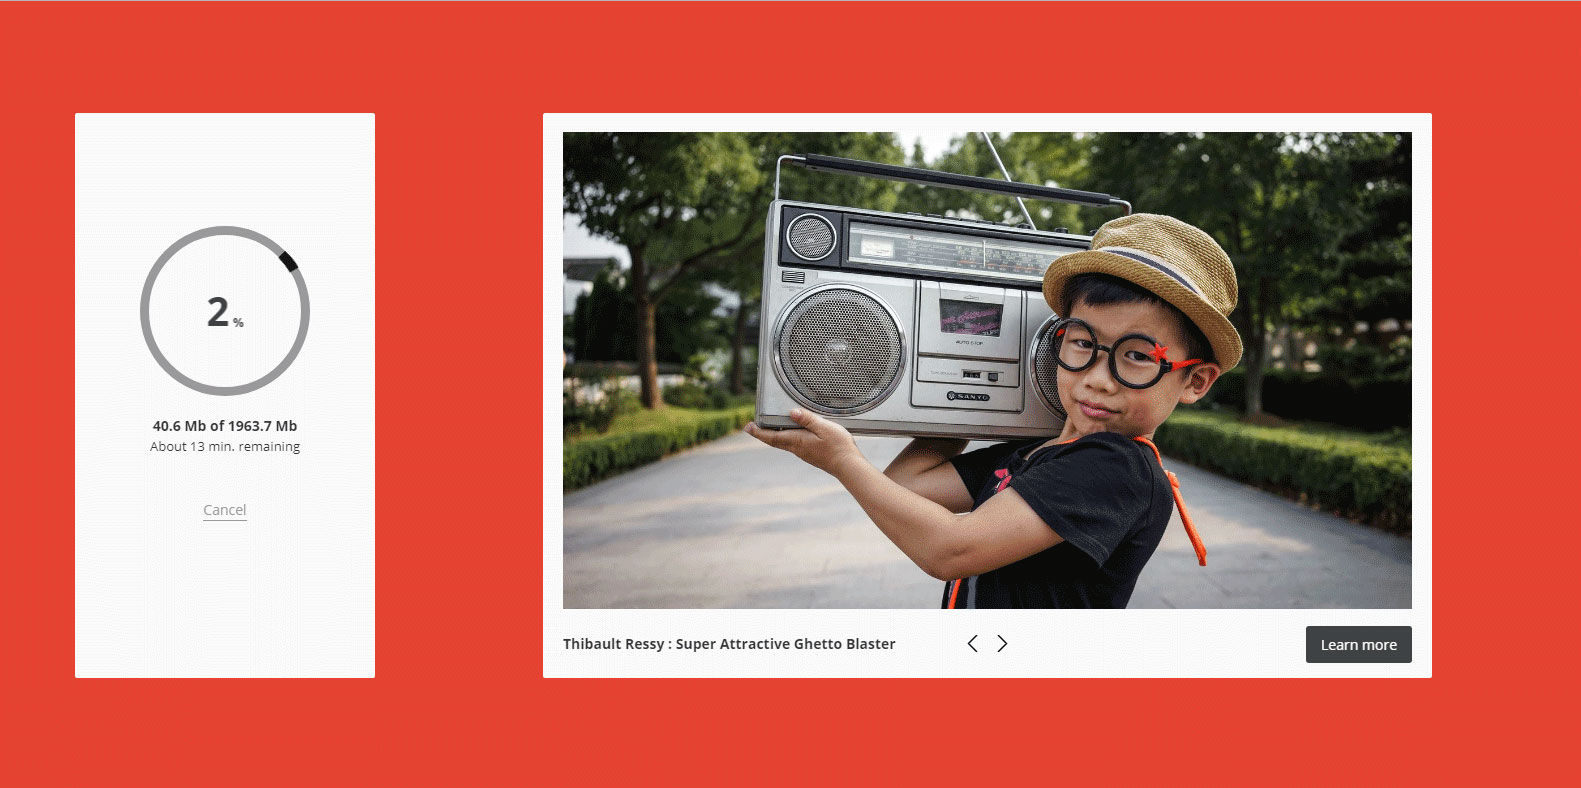This screenshot has width=1581, height=788.
Task: Click the black progress marker on ring
Action: point(288,262)
